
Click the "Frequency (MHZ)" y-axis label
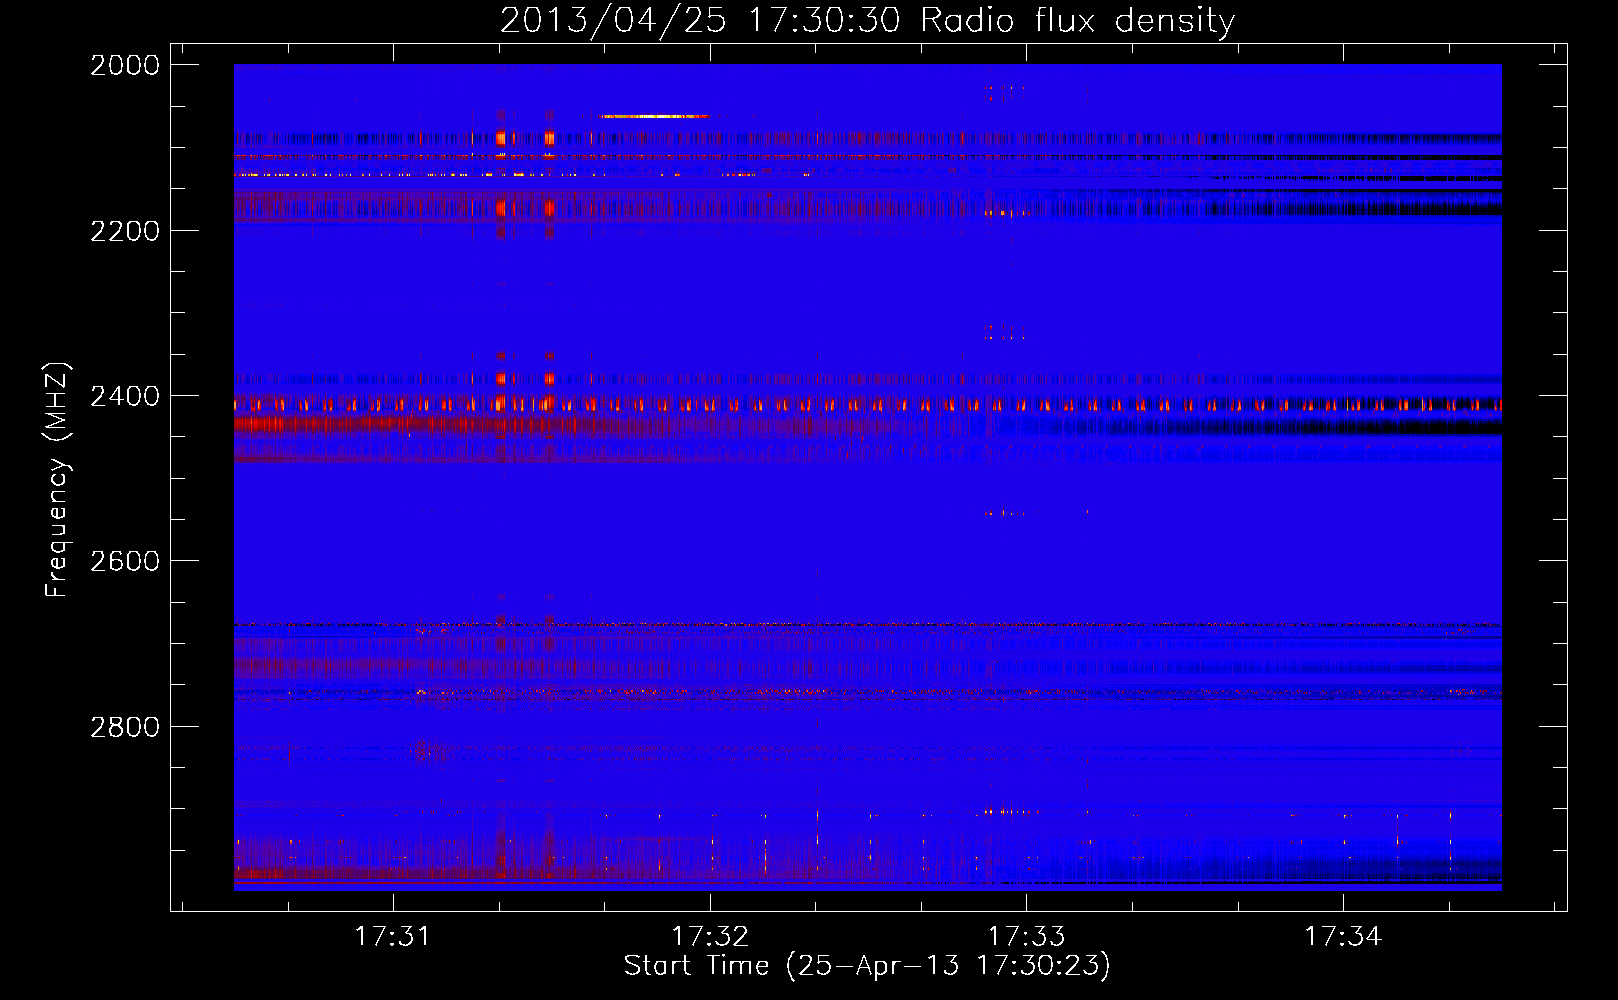pyautogui.click(x=57, y=480)
